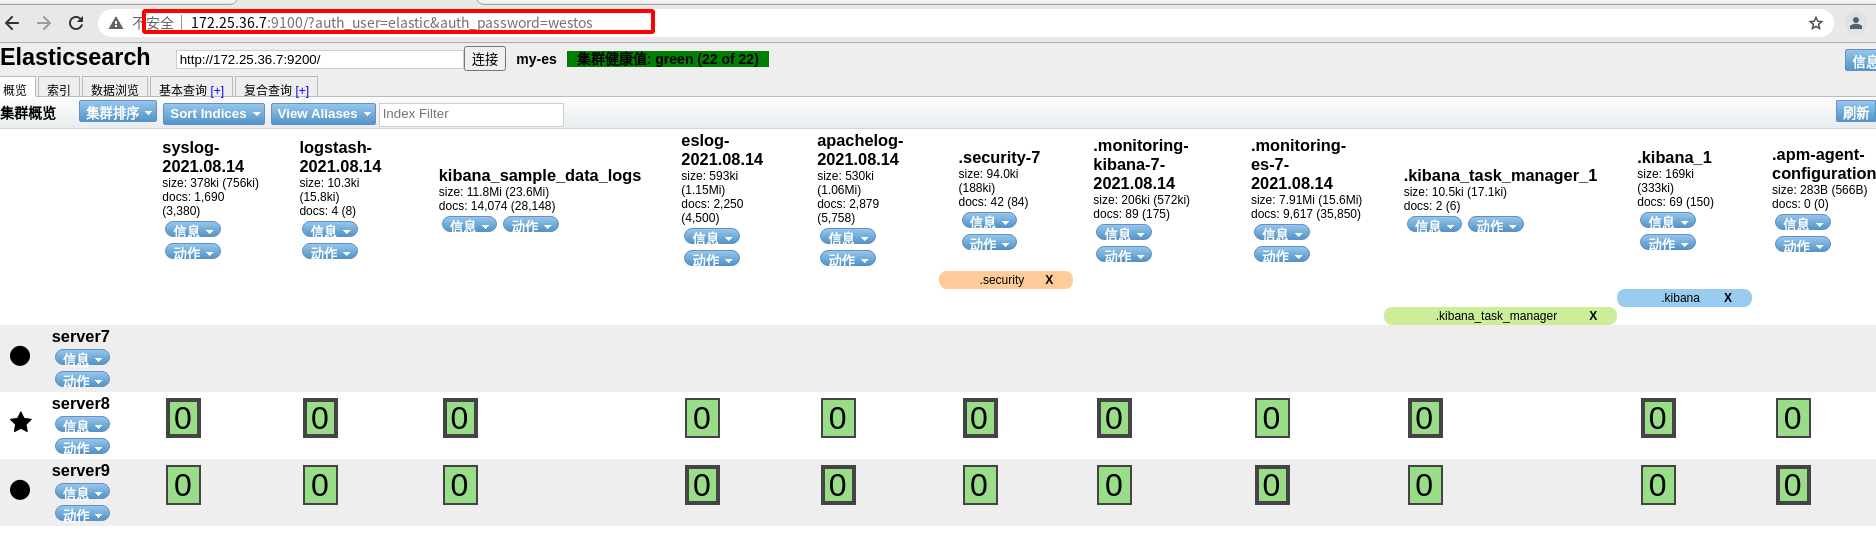
Task: Open the browser profile avatar icon
Action: (x=1856, y=23)
